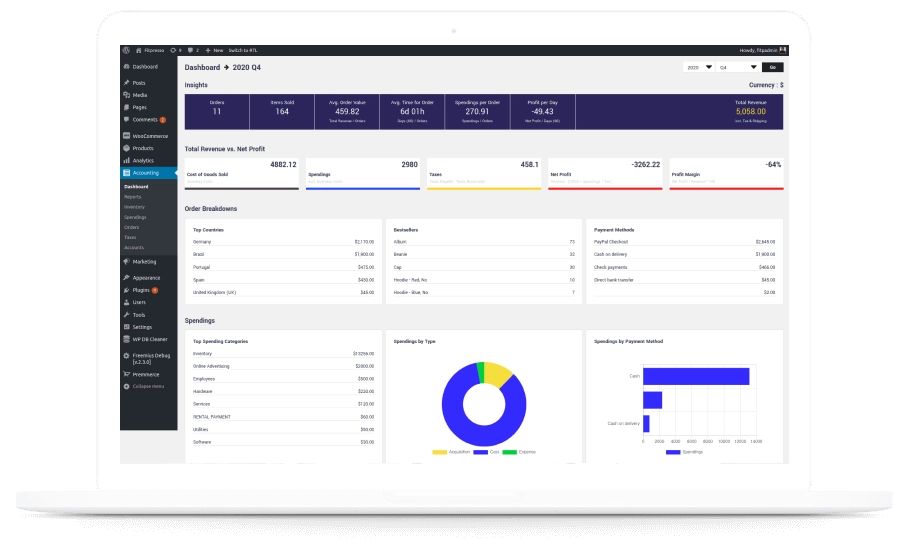Open Freemius Debug gear item
900x540 pixels.
[x=149, y=359]
